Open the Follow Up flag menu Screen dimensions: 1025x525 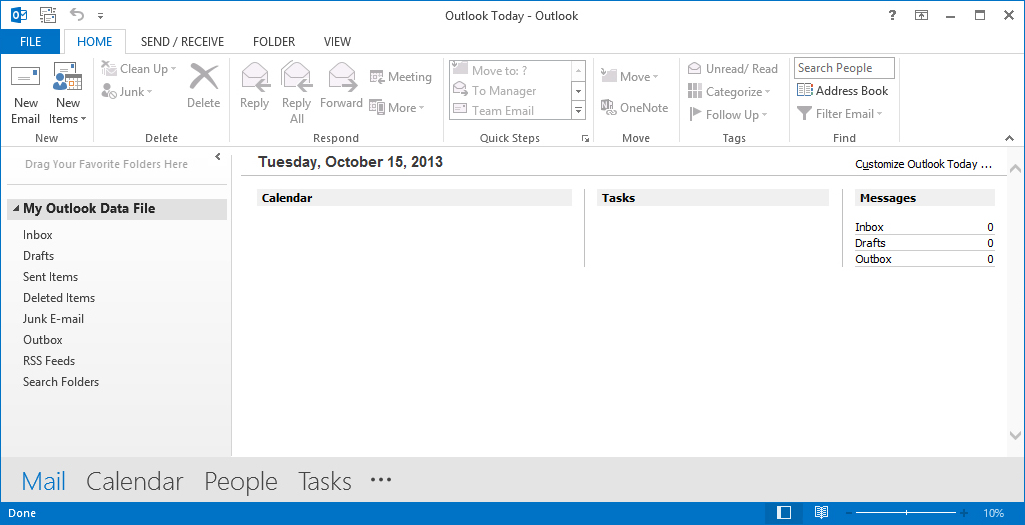(728, 114)
